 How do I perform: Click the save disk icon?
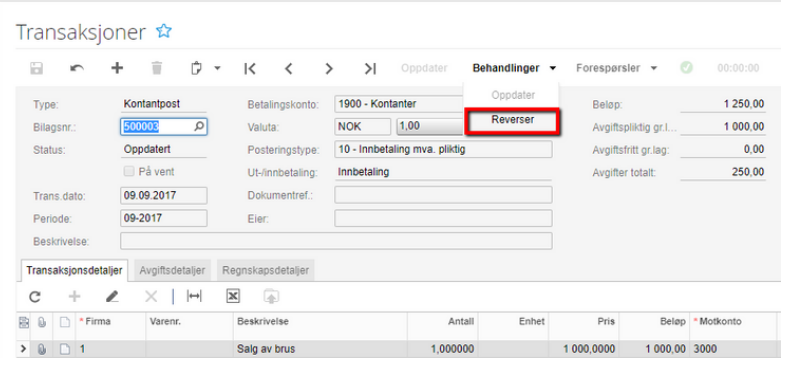[37, 68]
